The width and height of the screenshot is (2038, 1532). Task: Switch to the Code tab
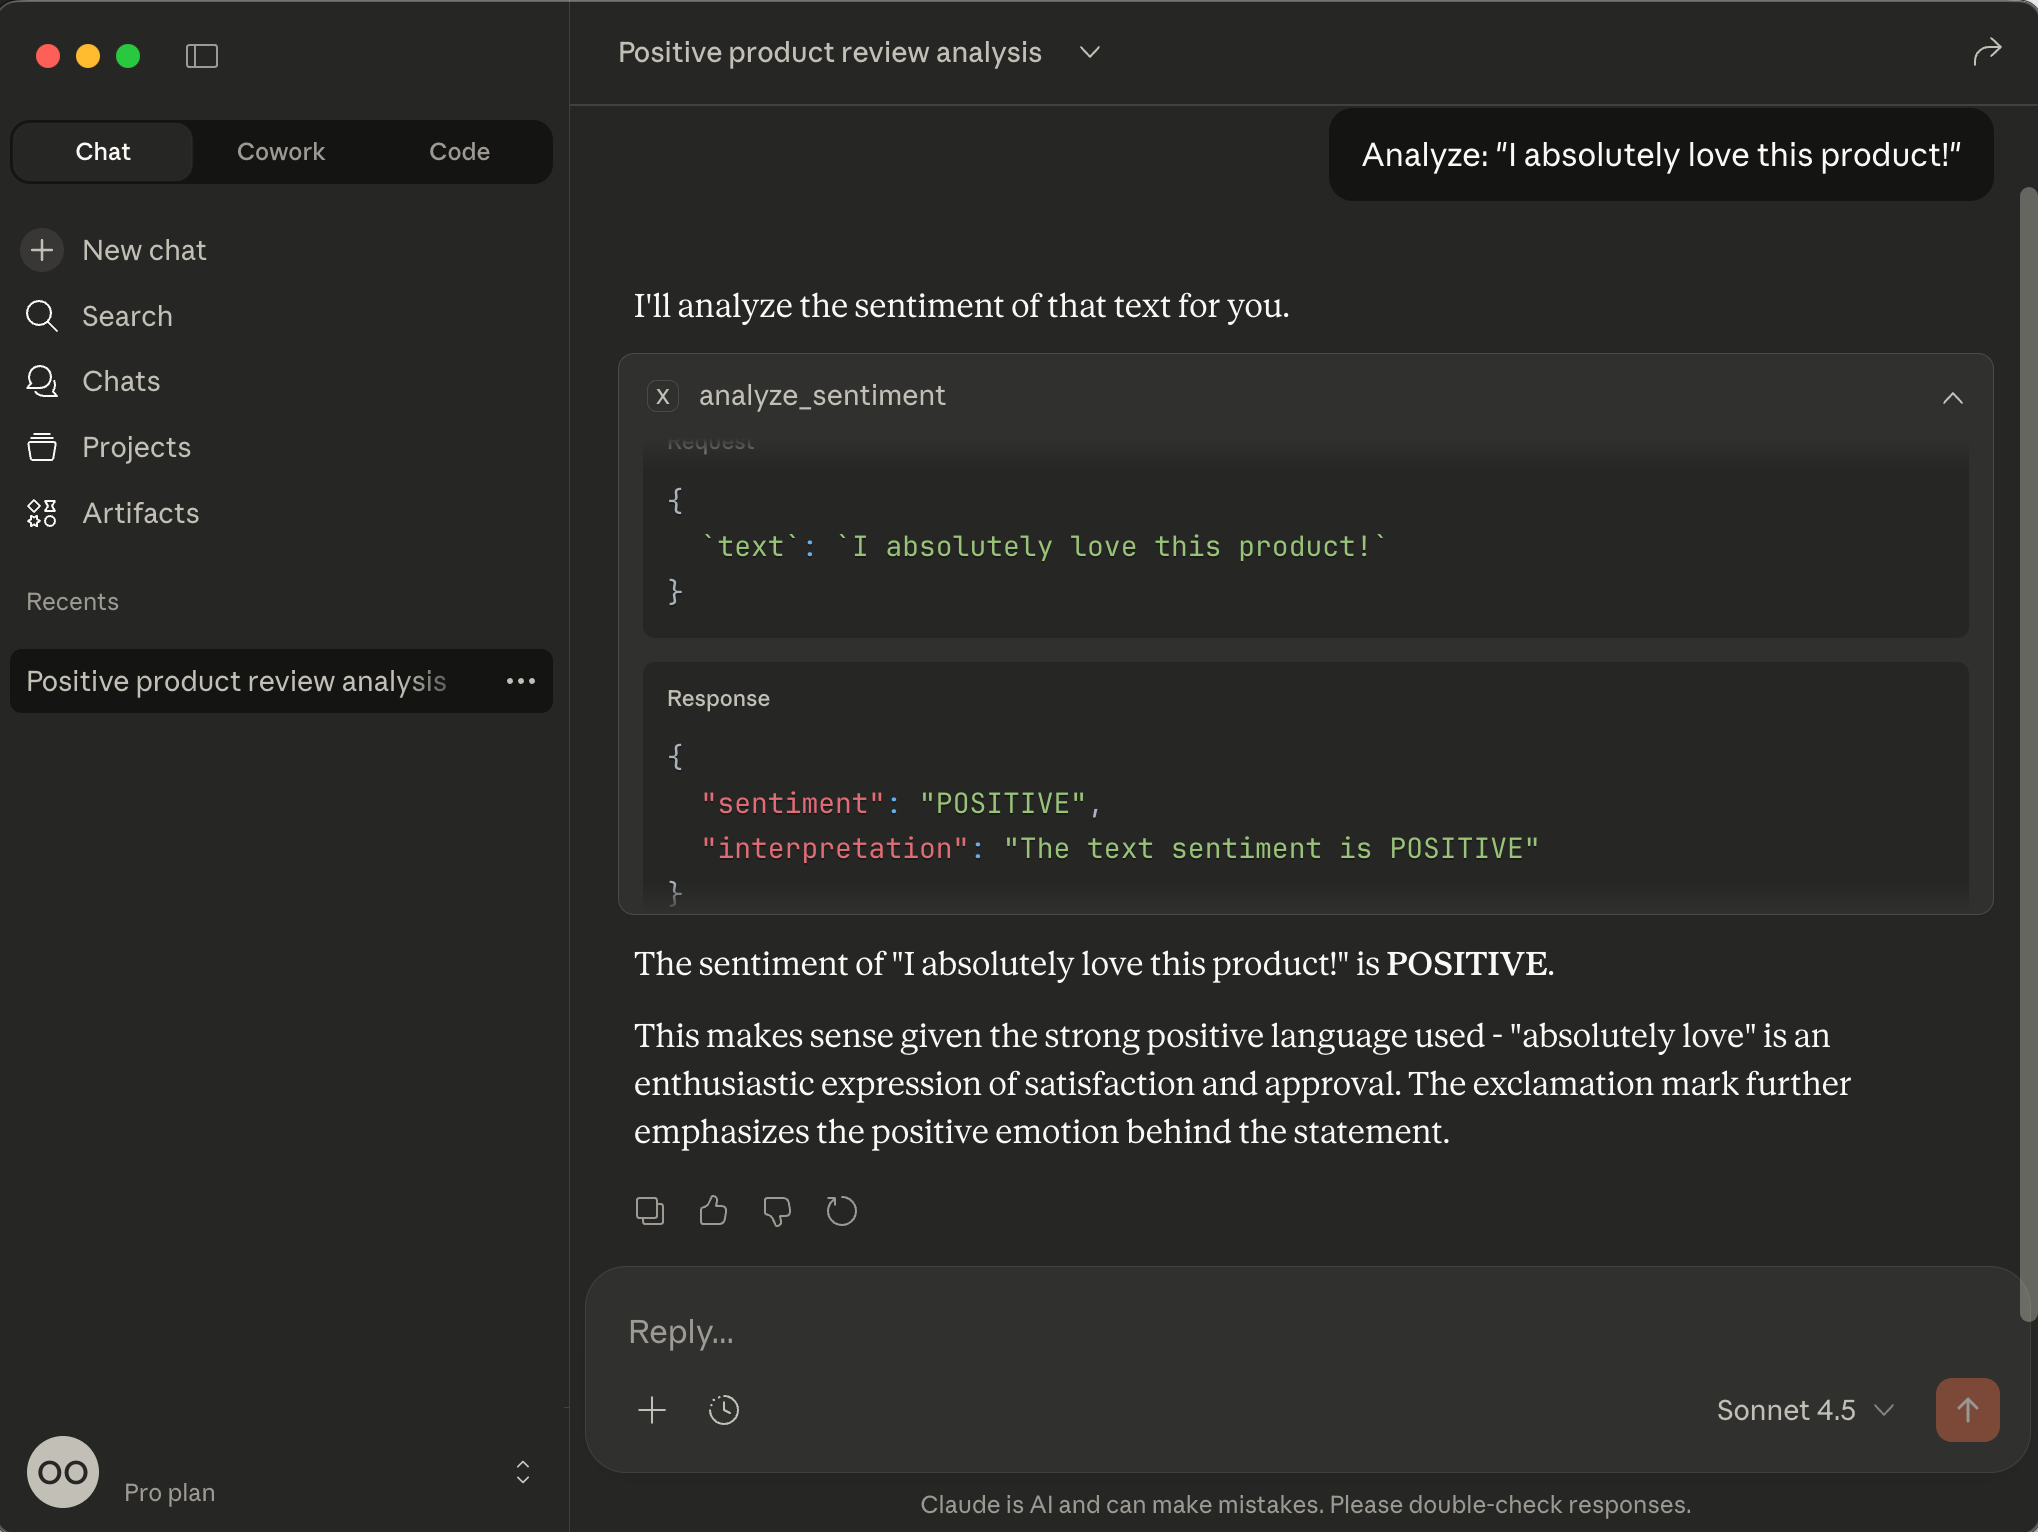tap(459, 152)
